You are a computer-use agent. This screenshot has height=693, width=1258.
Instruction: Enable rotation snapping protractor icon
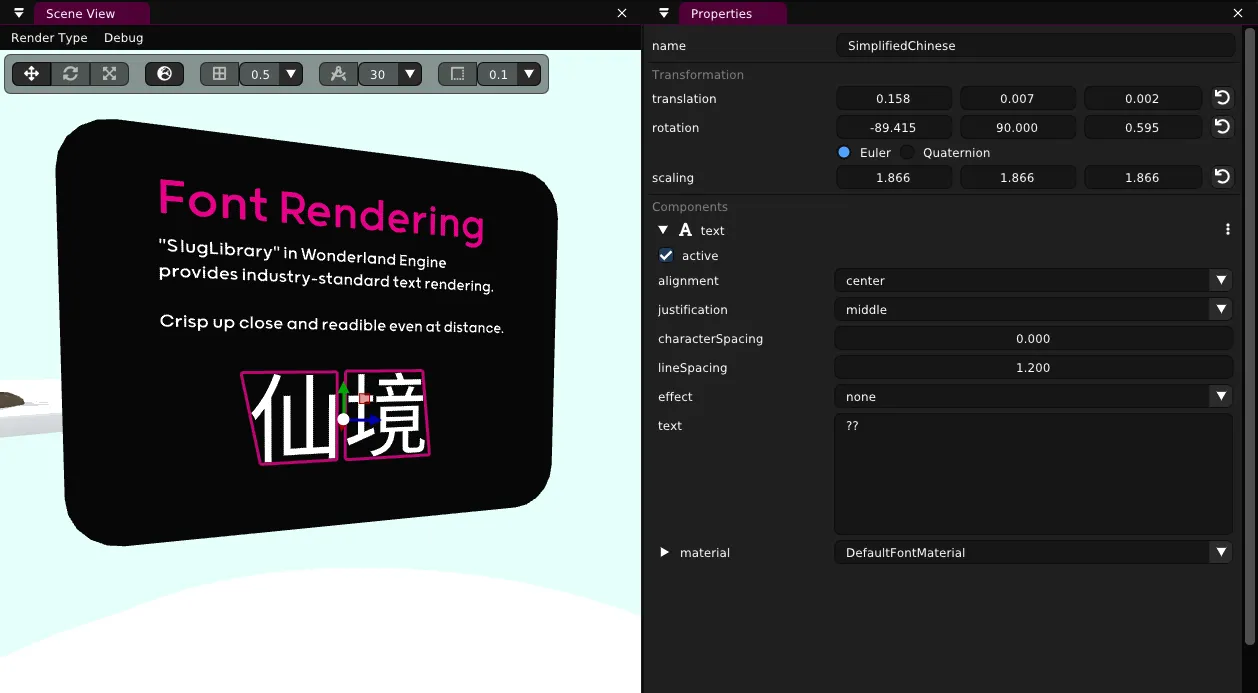pyautogui.click(x=338, y=73)
